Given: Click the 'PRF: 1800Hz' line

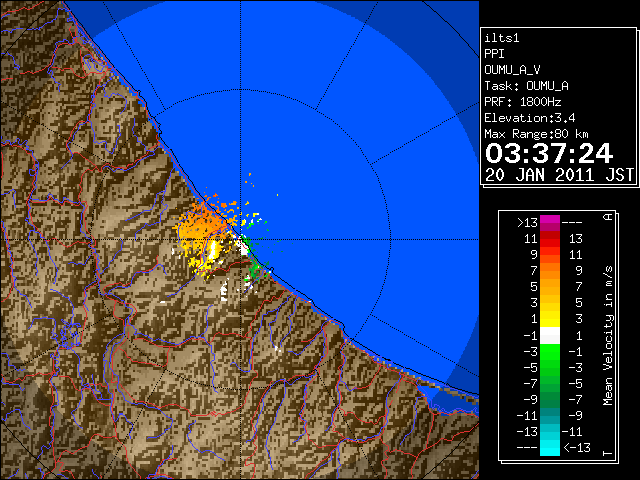Looking at the screenshot, I should pos(523,102).
